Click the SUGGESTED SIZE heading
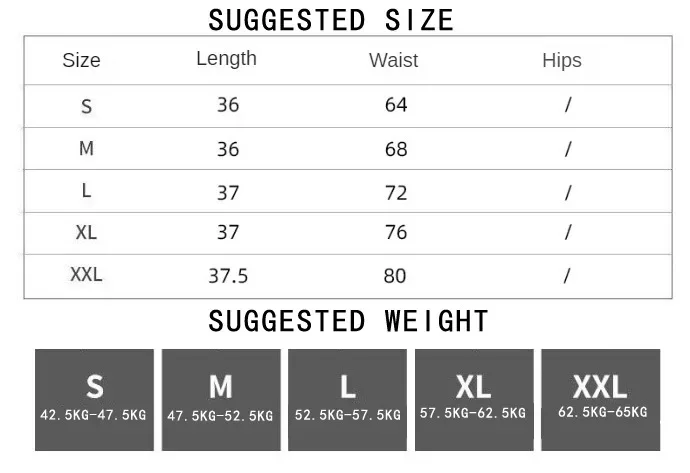Viewport: 690px width, 473px height. point(331,19)
